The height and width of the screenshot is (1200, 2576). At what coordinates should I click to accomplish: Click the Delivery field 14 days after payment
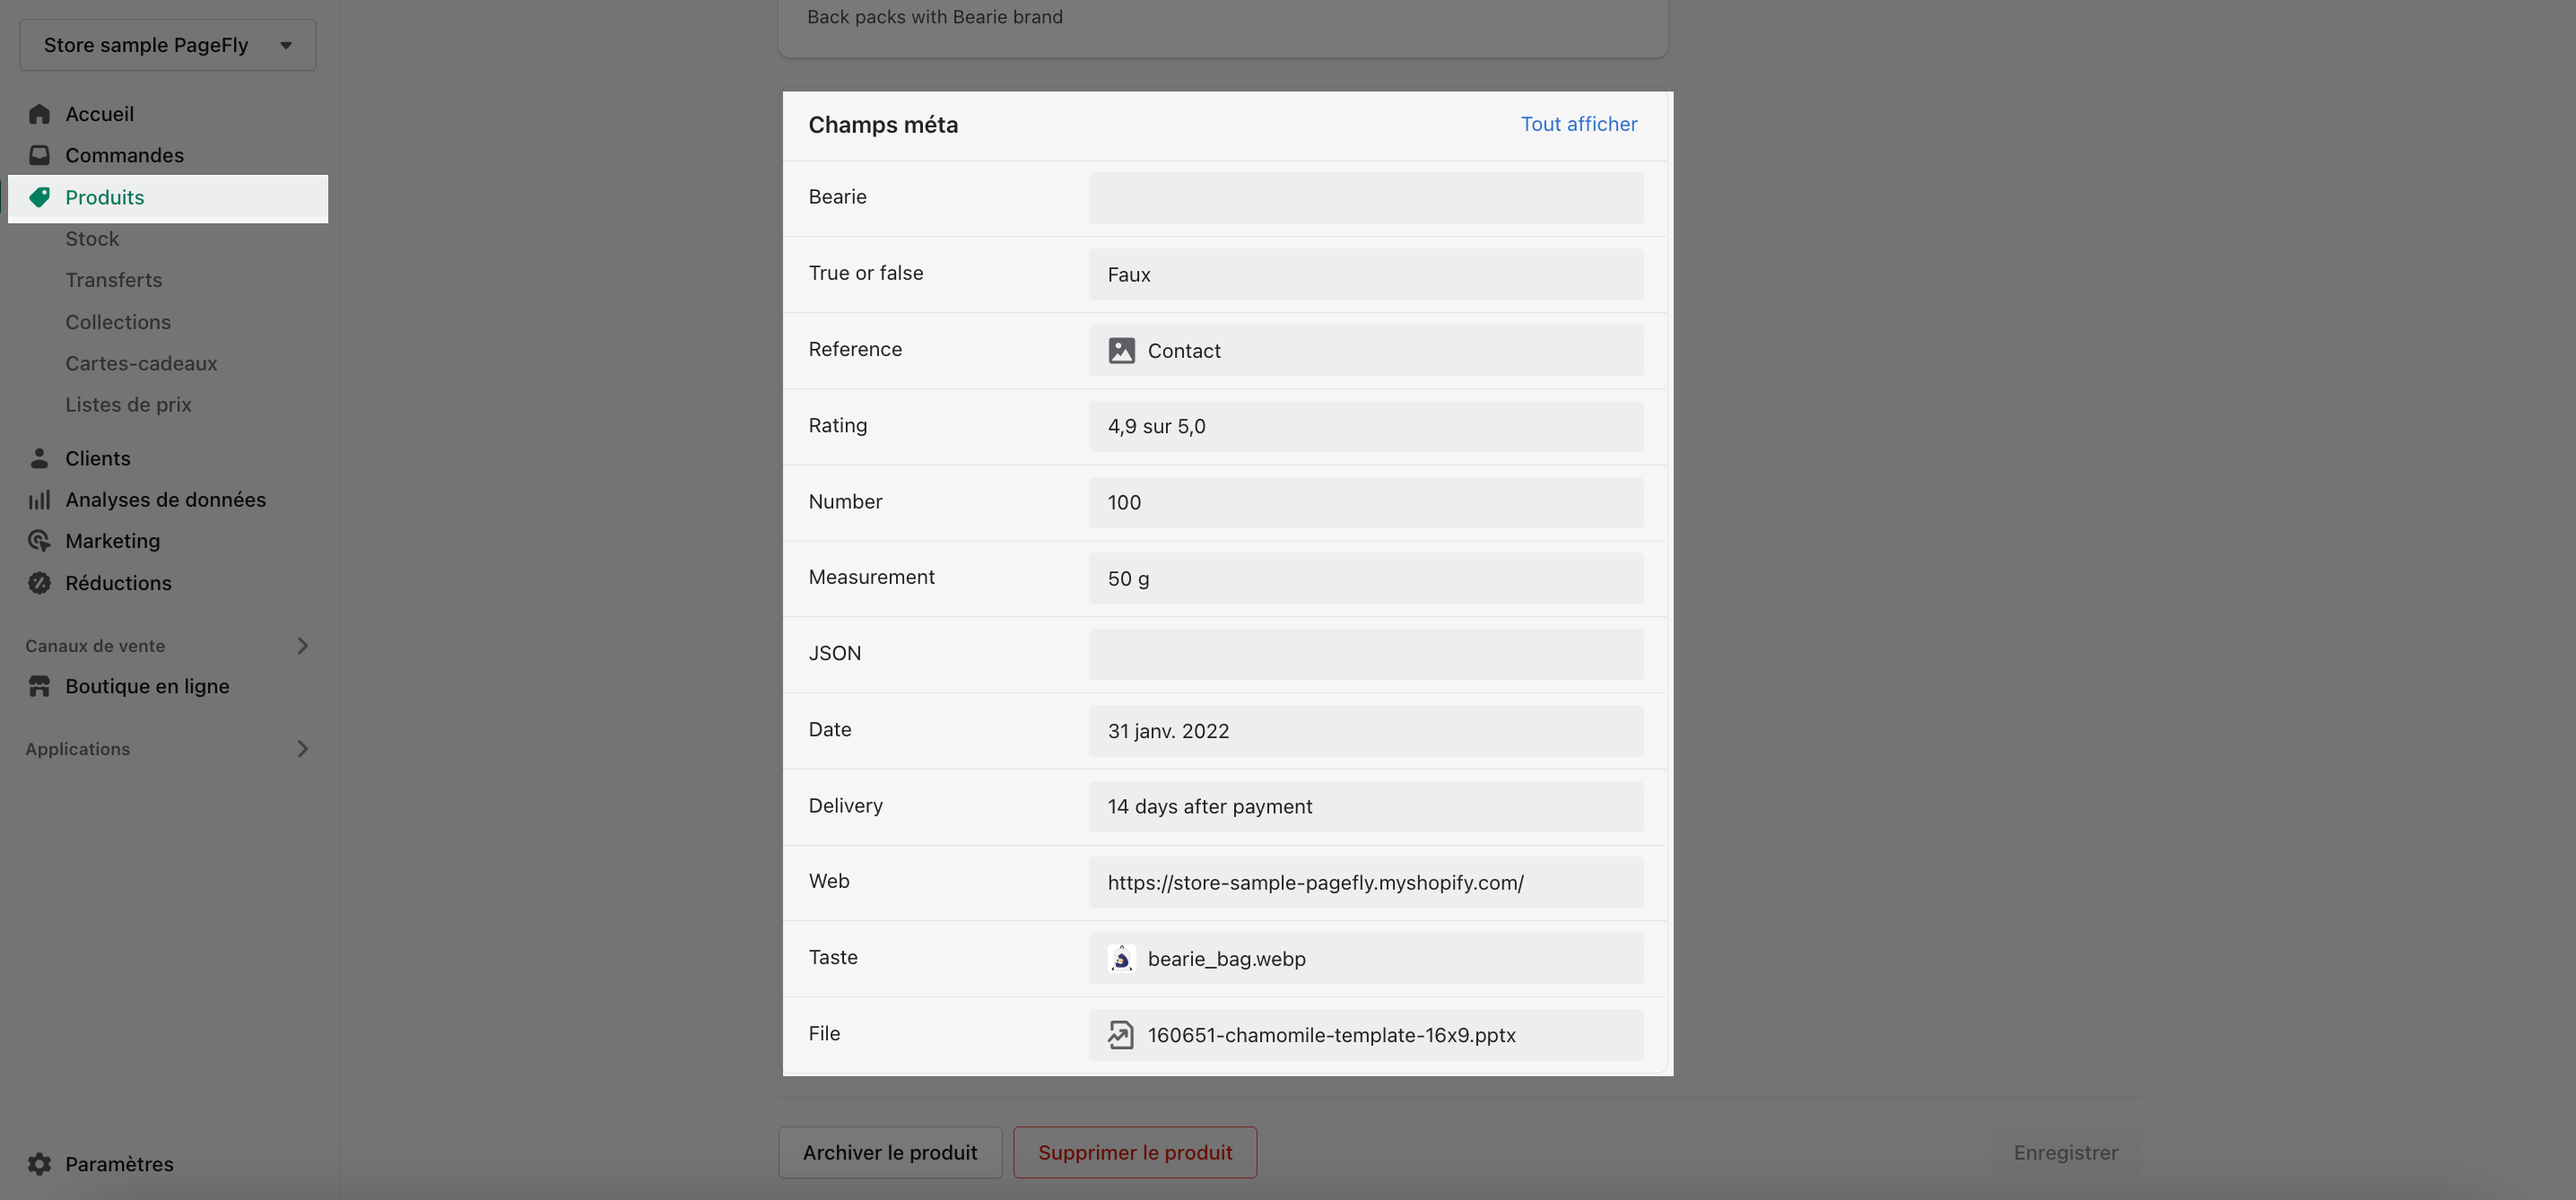point(1366,807)
